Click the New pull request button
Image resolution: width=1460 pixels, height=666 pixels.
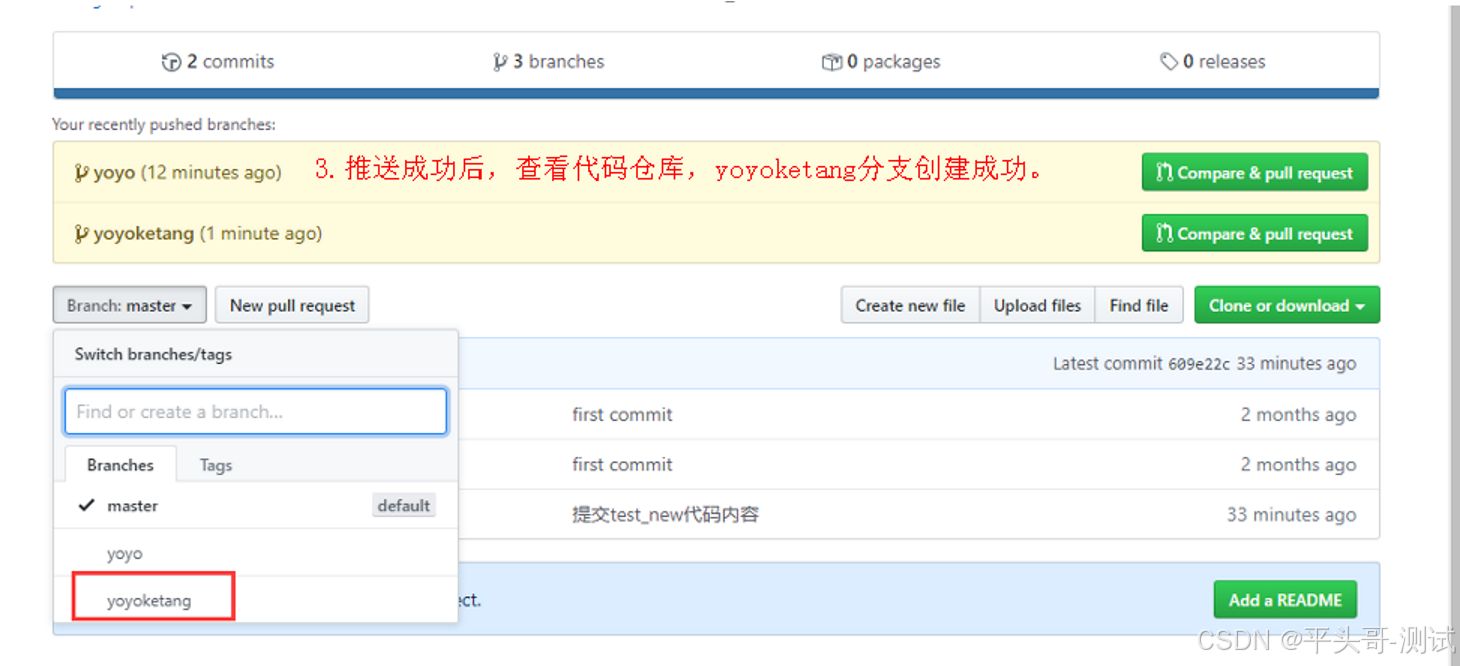(292, 305)
